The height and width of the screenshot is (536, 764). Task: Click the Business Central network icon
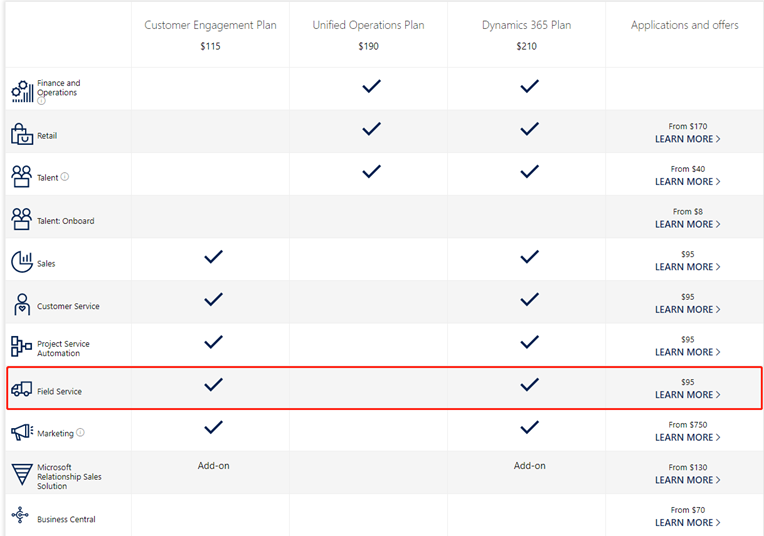(20, 515)
